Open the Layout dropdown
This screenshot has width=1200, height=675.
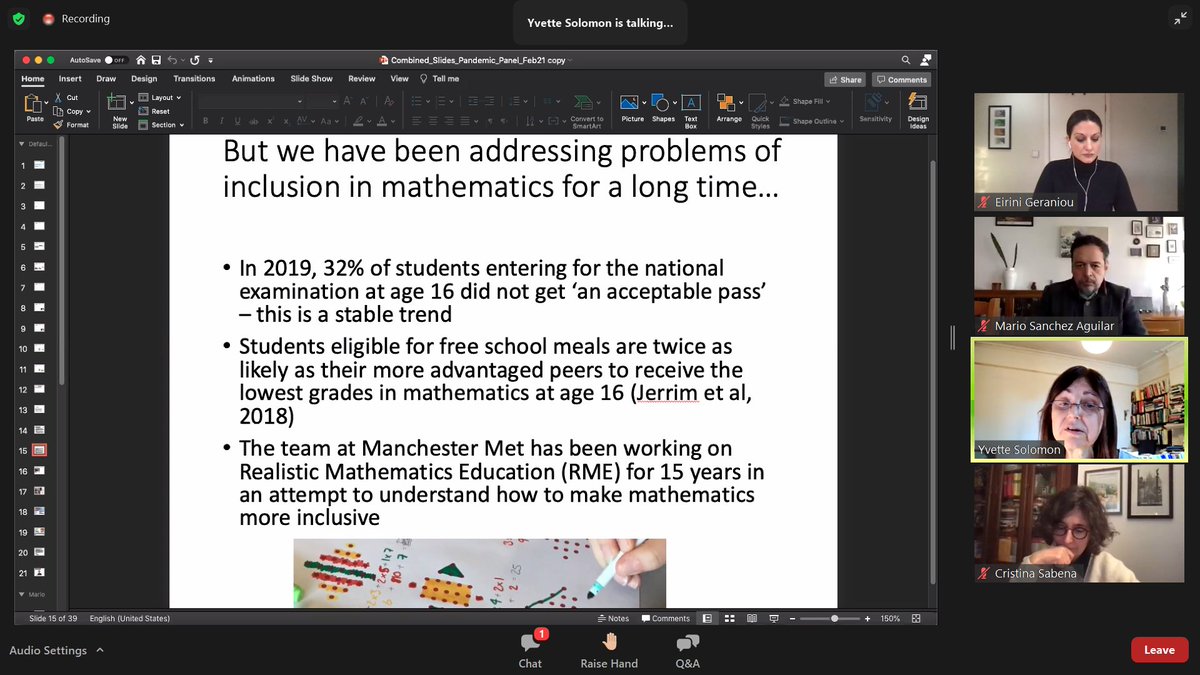(x=160, y=98)
